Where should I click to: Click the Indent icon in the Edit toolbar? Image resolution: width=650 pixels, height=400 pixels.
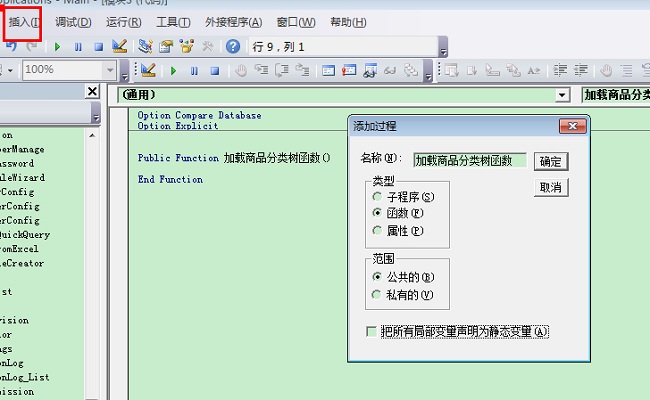[560, 70]
